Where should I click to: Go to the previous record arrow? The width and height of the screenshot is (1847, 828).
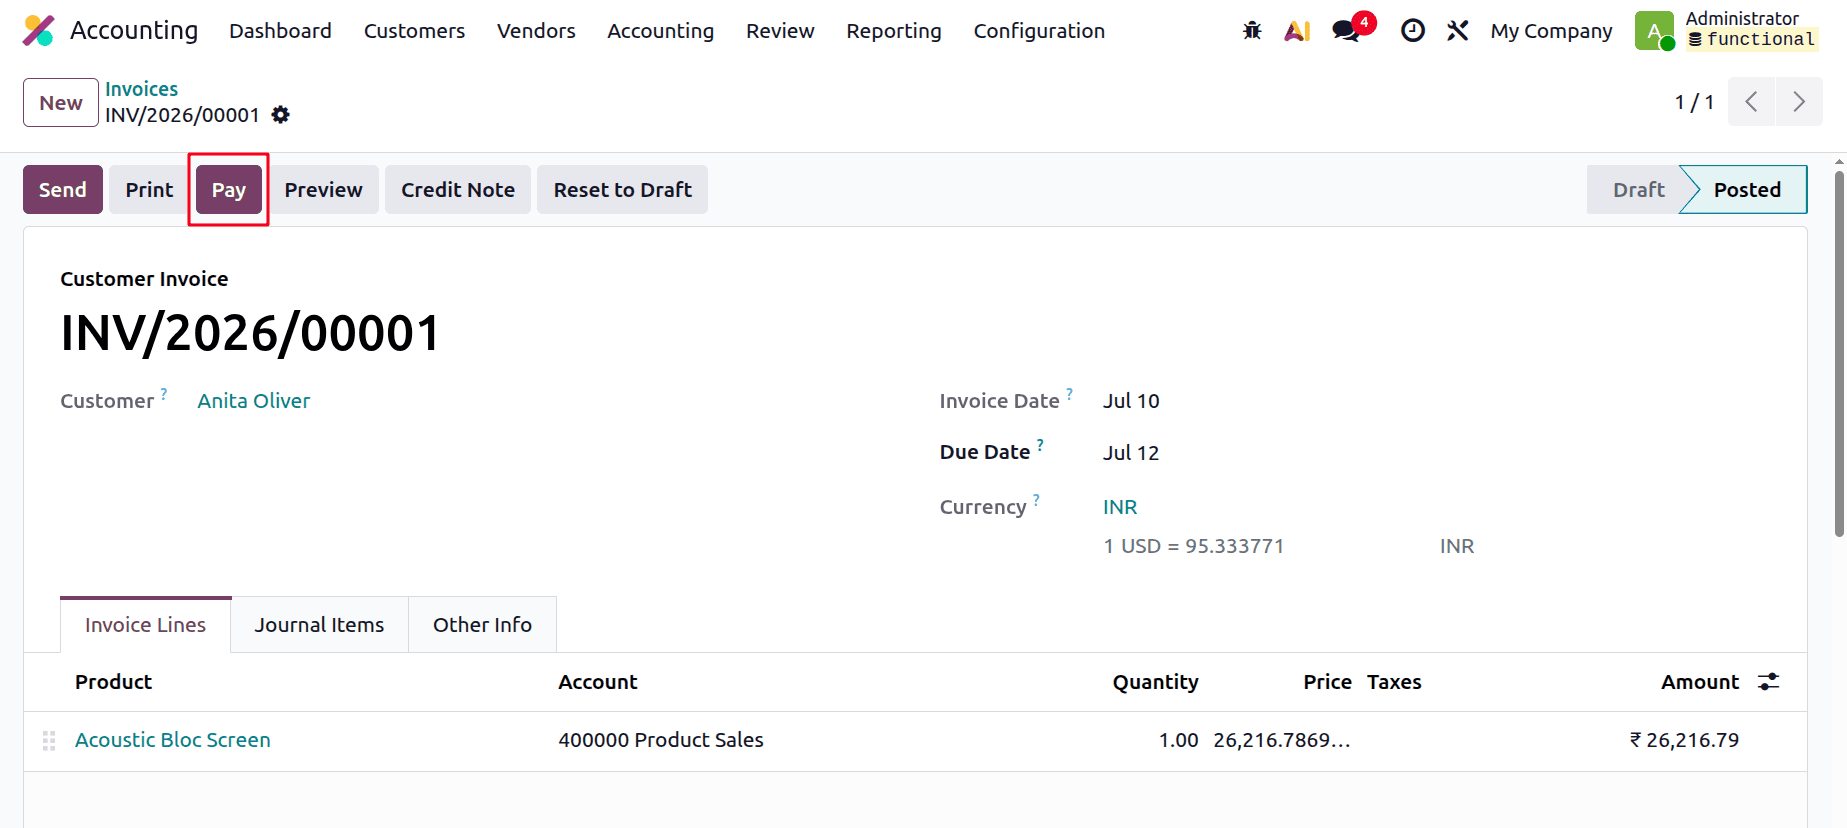(x=1751, y=102)
